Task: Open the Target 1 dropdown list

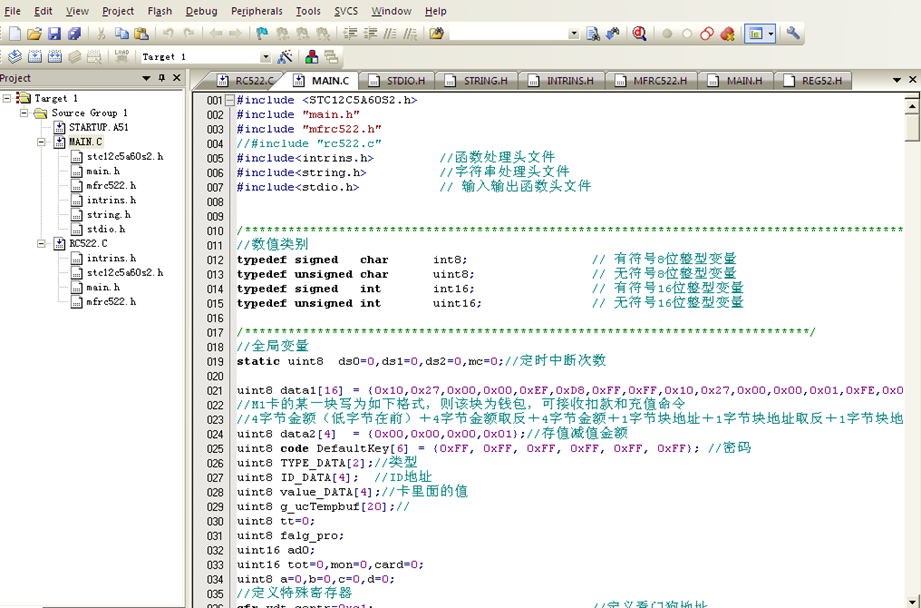Action: pyautogui.click(x=265, y=57)
